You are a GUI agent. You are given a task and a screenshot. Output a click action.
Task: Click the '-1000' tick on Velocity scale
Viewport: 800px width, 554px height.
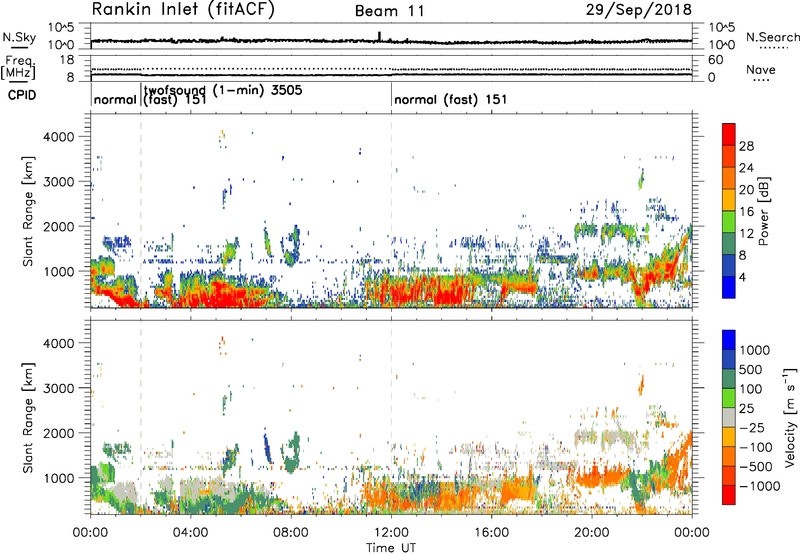tap(759, 486)
